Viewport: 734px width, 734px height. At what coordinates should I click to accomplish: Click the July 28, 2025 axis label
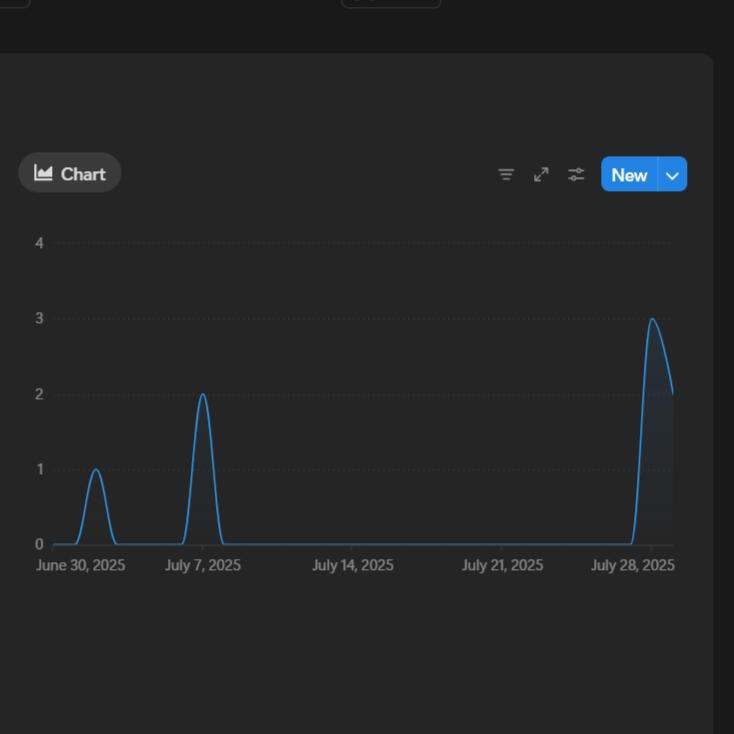click(x=633, y=566)
